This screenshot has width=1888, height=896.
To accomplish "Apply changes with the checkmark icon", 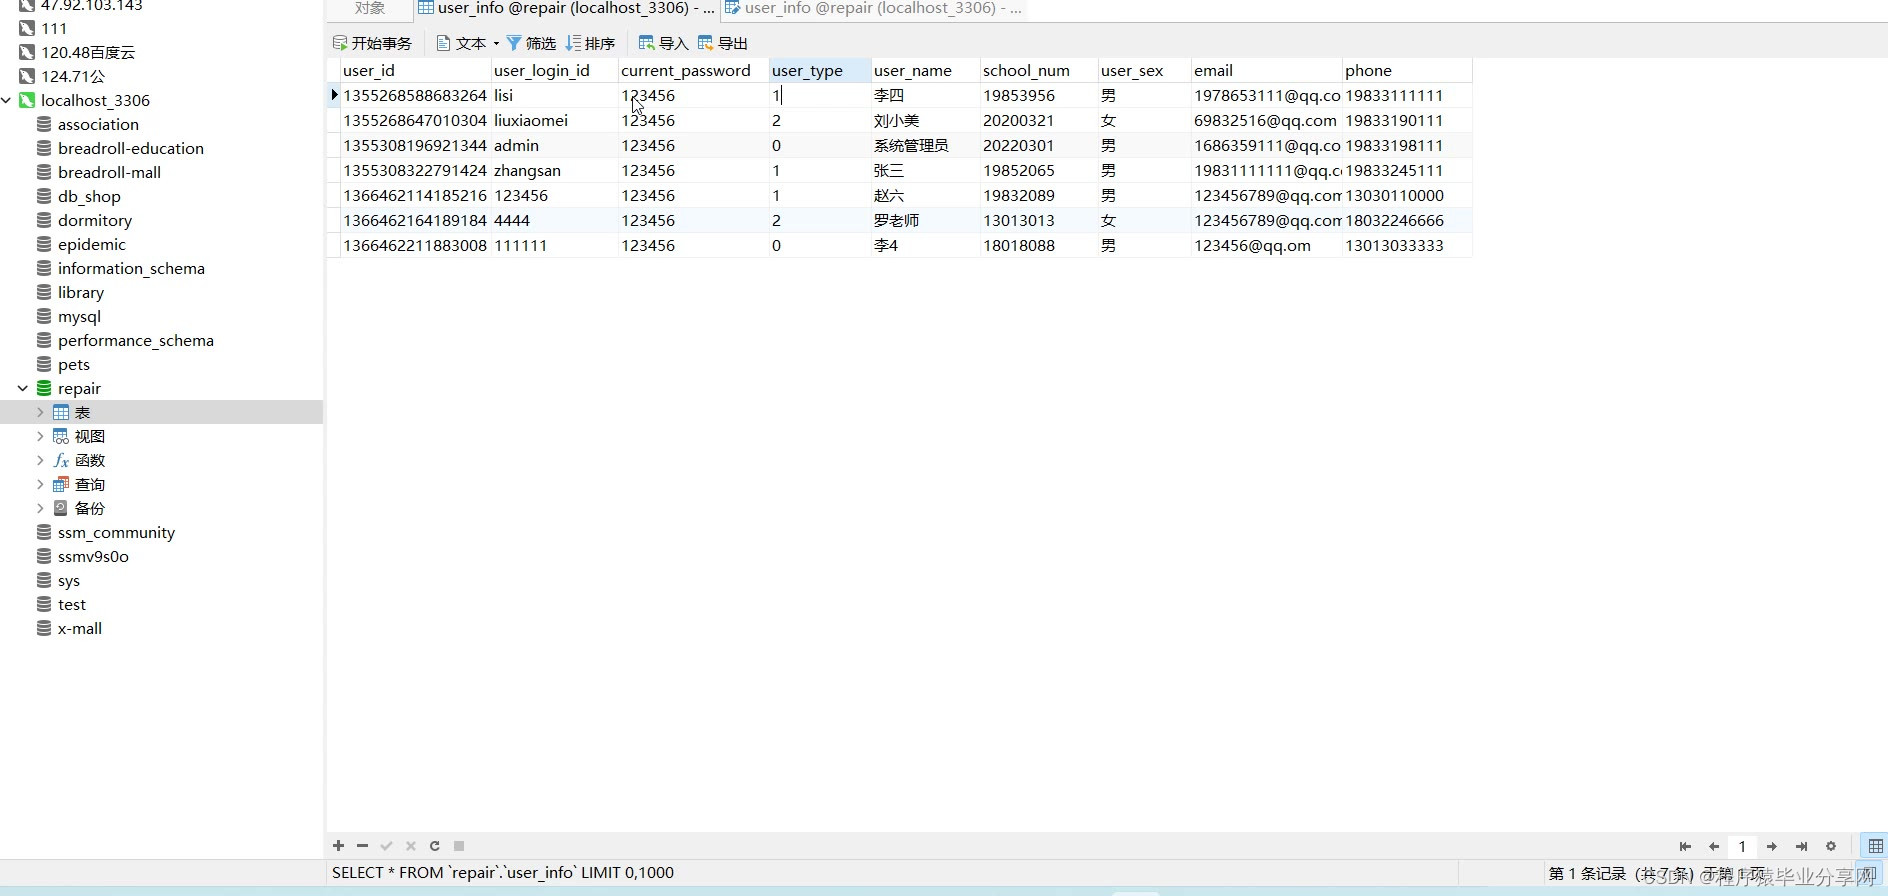I will coord(386,846).
